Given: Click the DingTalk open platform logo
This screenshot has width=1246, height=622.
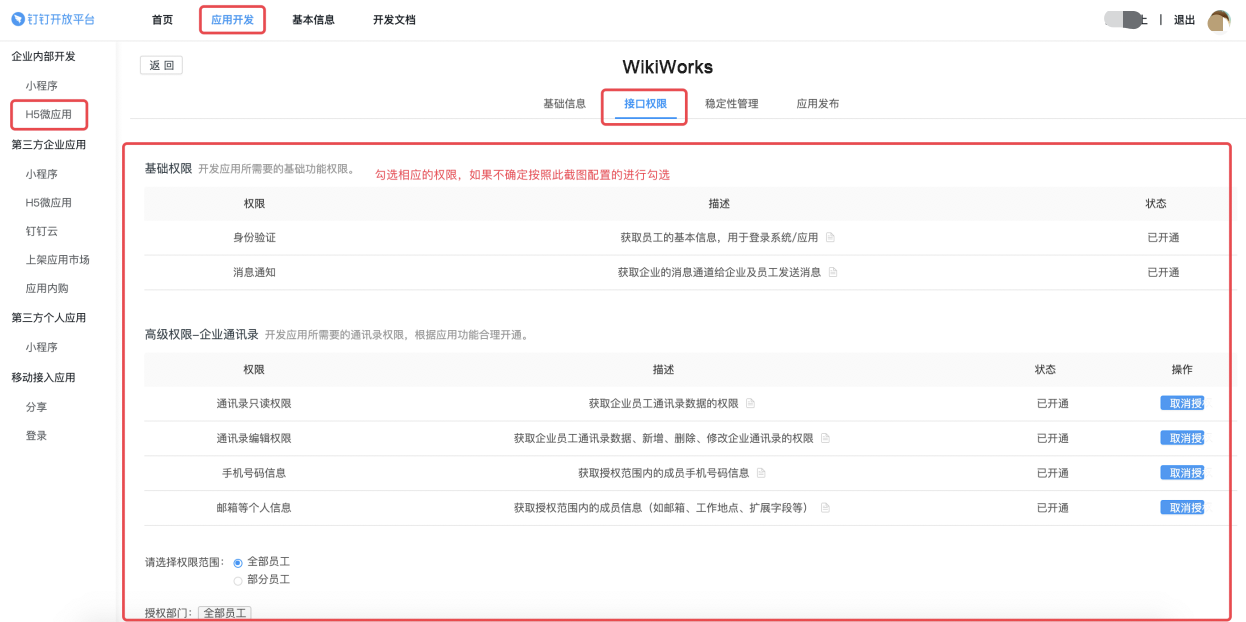Looking at the screenshot, I should pyautogui.click(x=53, y=20).
